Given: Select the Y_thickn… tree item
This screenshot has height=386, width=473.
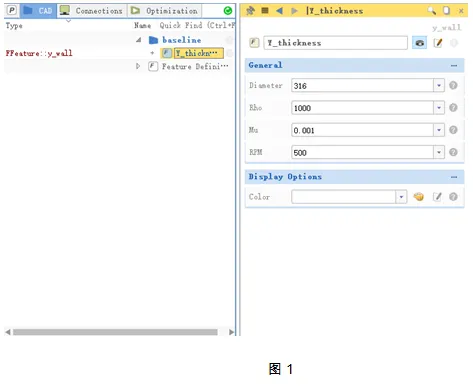Looking at the screenshot, I should point(199,53).
